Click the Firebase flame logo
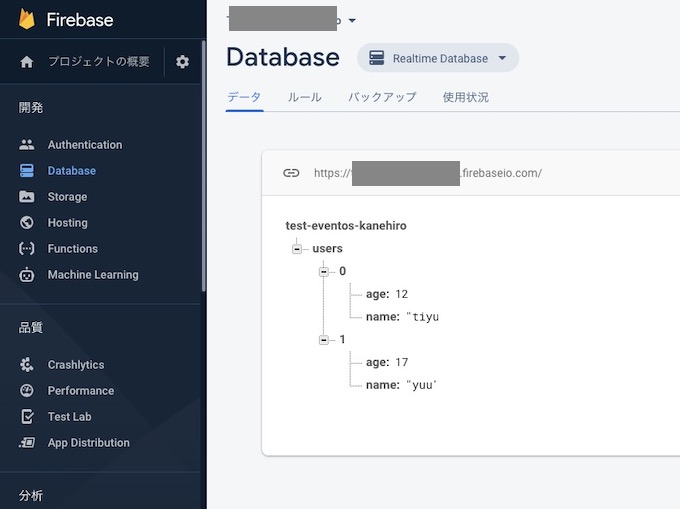 (x=26, y=19)
